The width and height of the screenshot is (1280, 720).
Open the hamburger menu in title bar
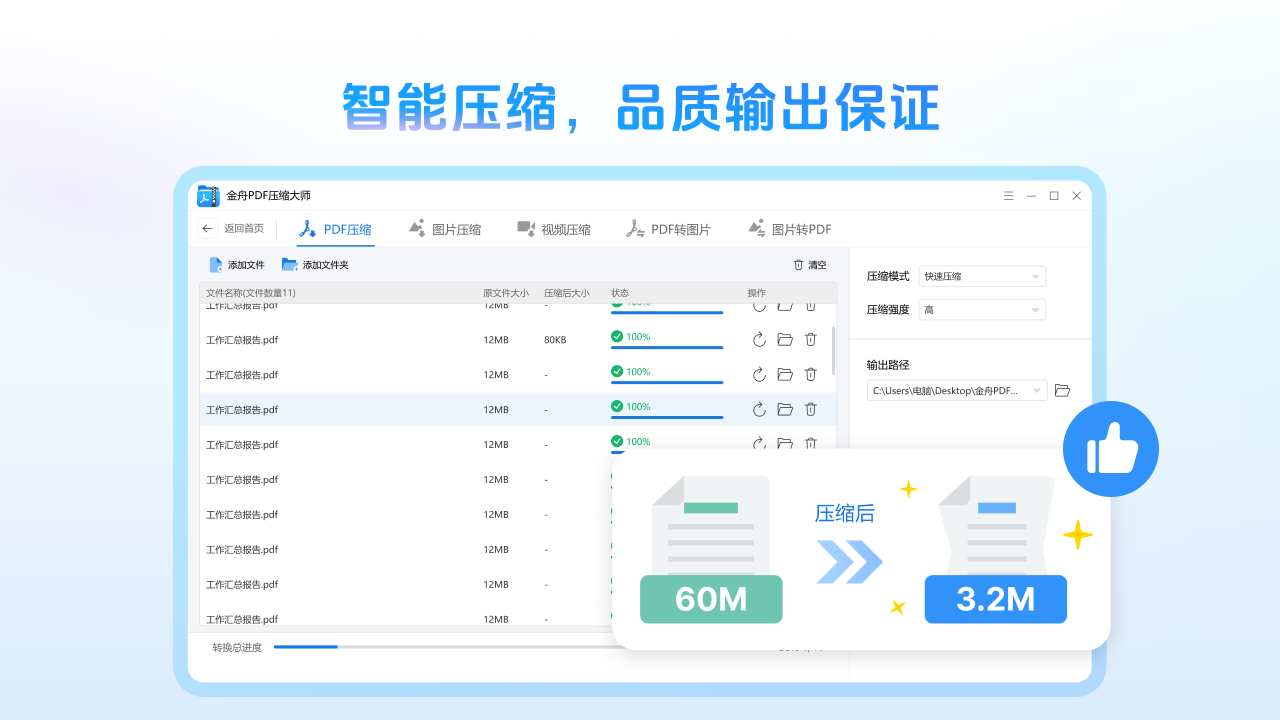[1008, 196]
